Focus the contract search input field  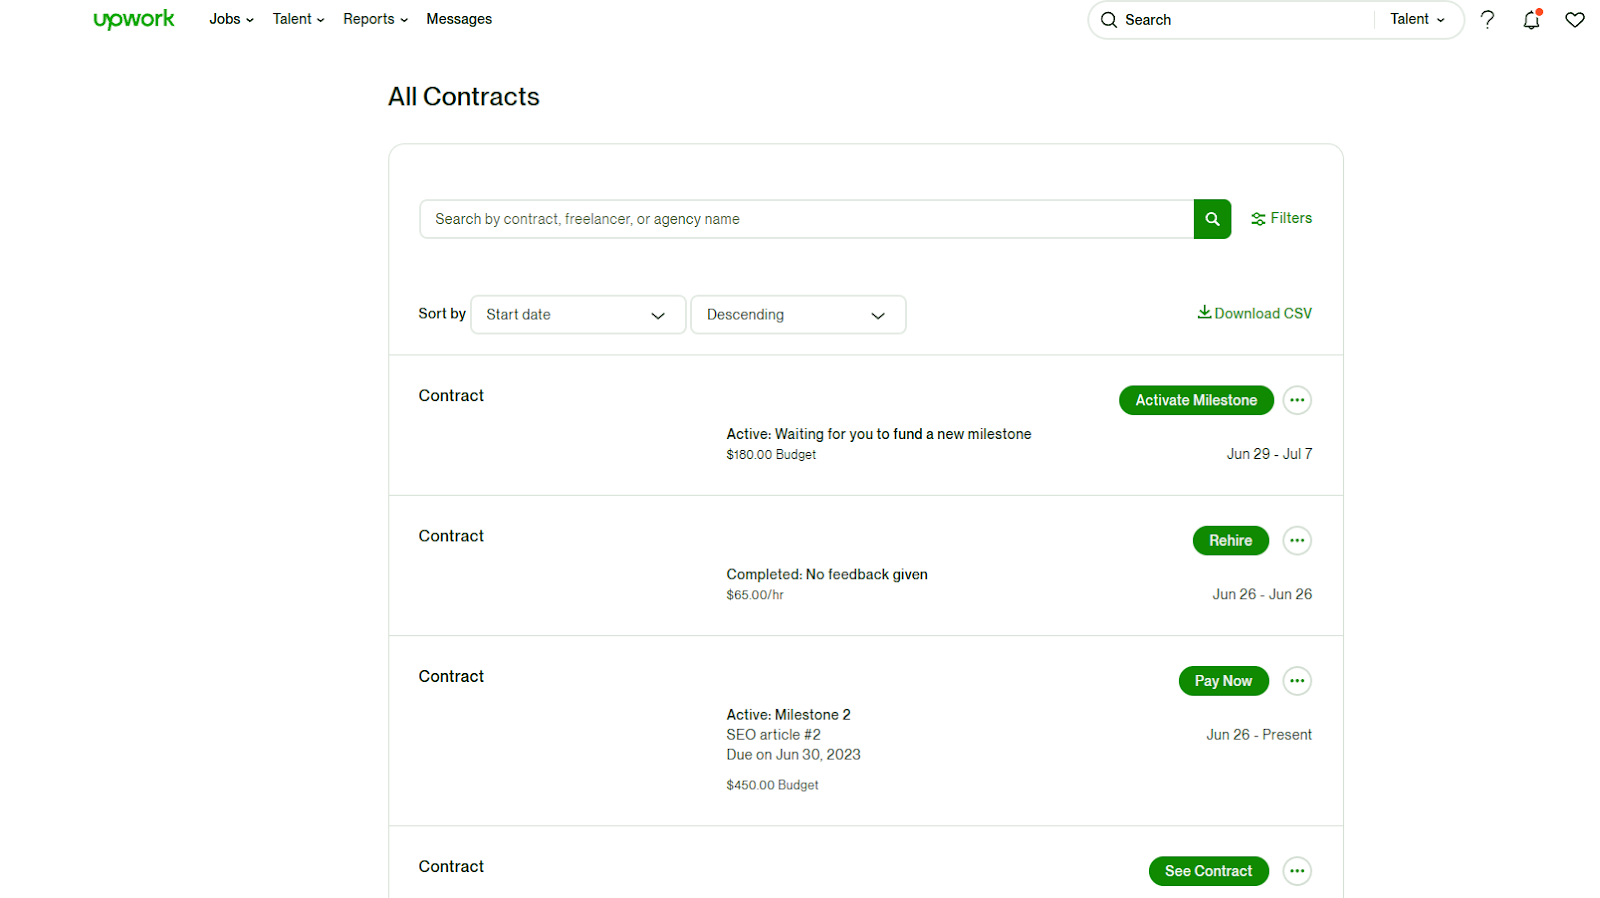tap(806, 219)
